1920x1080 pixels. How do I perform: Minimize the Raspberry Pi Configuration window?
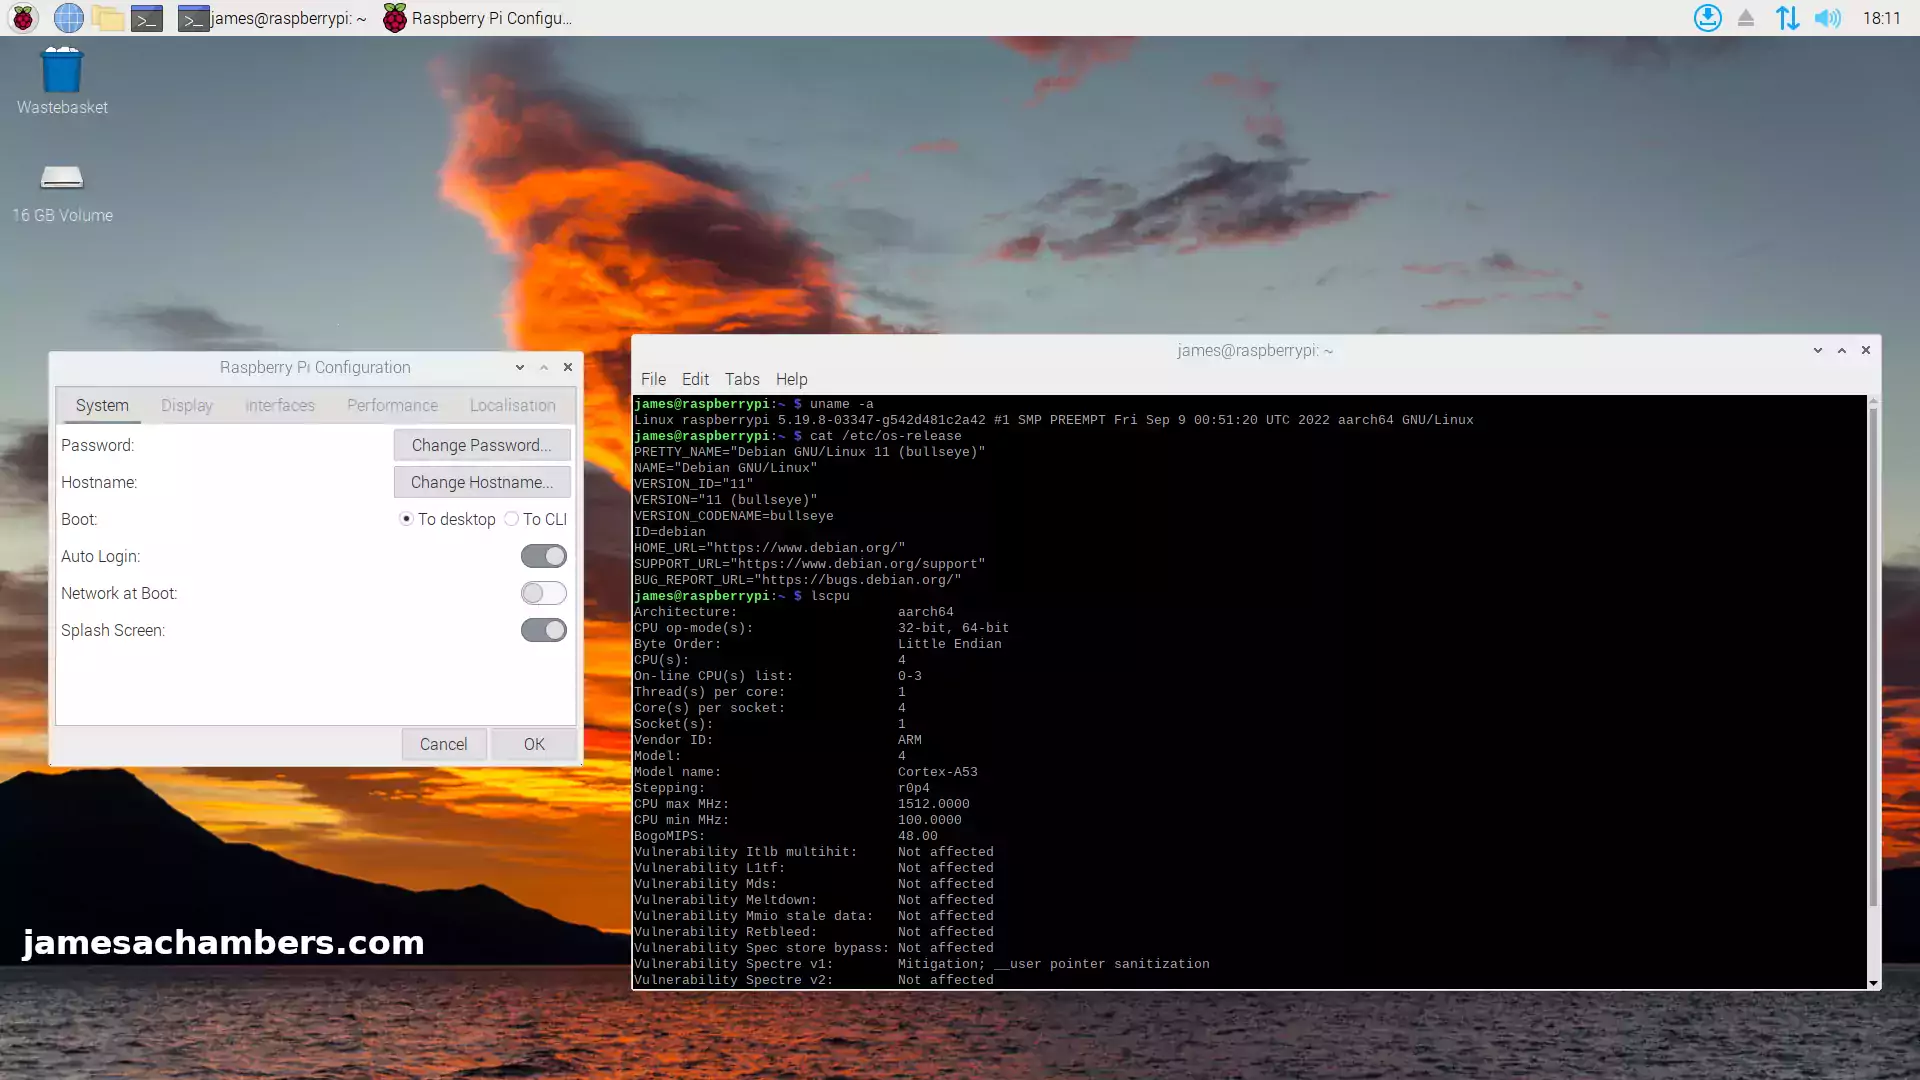pos(520,367)
